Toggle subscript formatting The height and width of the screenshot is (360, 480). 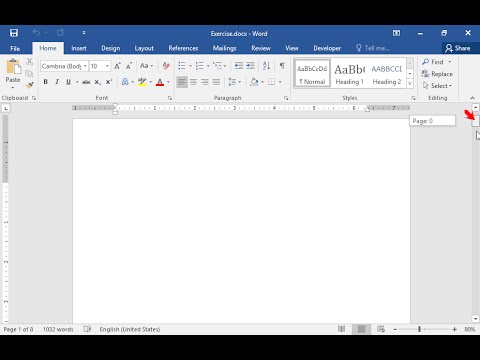pyautogui.click(x=97, y=82)
